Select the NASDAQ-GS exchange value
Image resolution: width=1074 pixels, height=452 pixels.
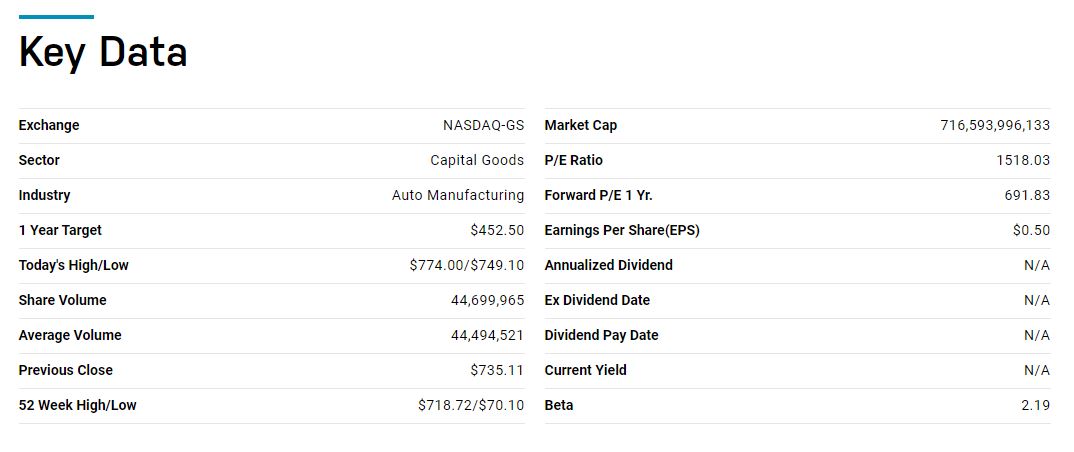click(x=483, y=126)
